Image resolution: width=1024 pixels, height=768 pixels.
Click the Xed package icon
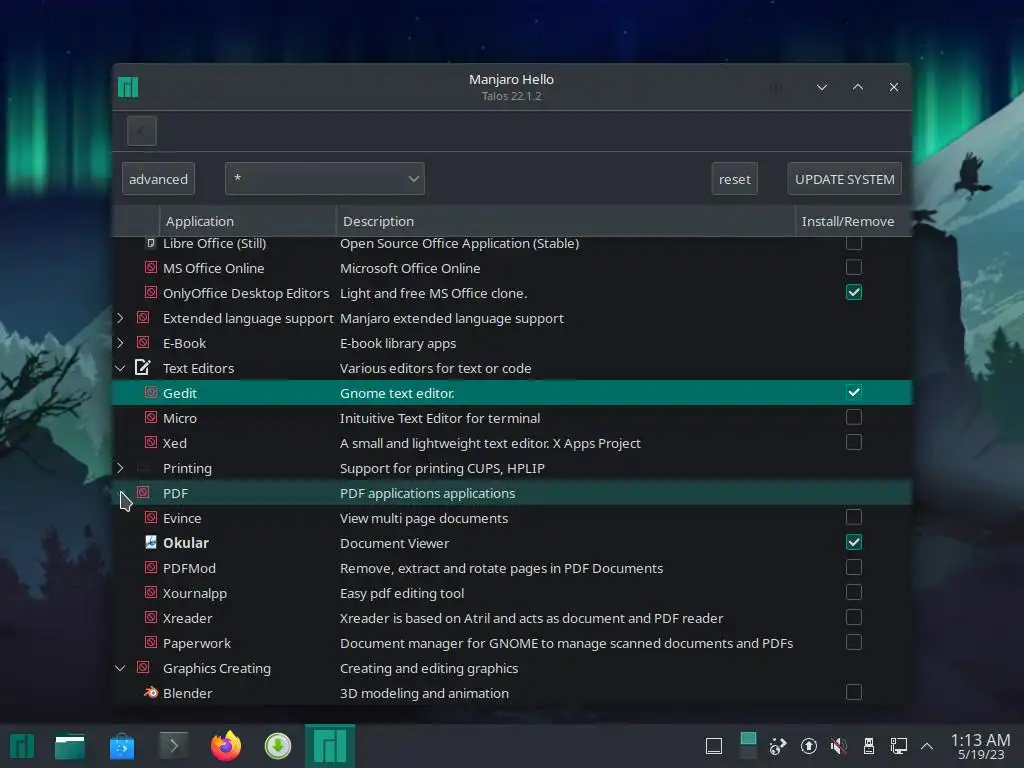[x=151, y=443]
